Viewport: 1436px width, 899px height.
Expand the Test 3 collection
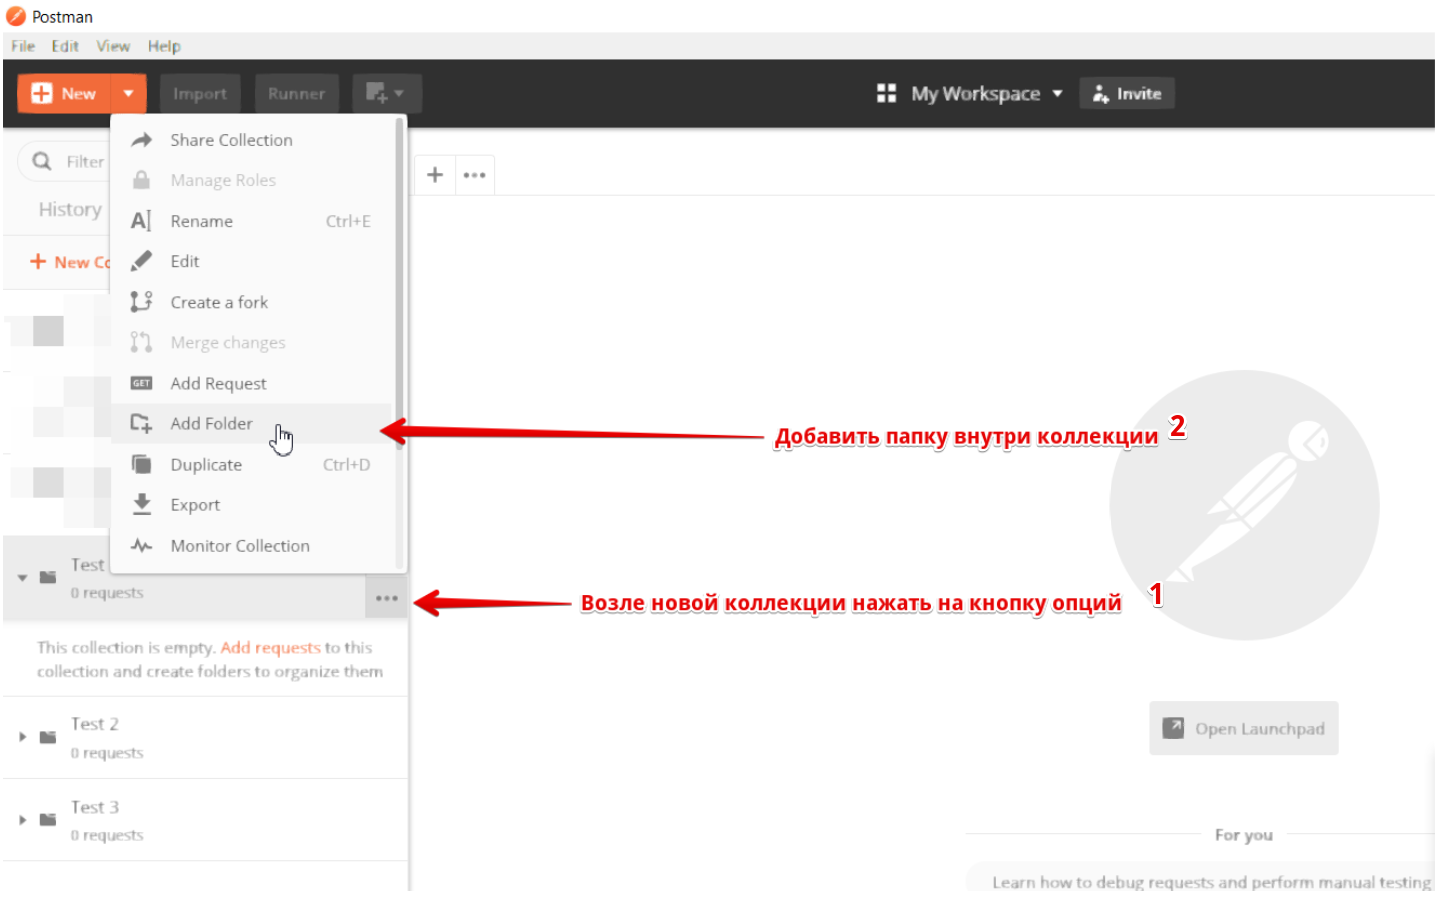point(22,820)
